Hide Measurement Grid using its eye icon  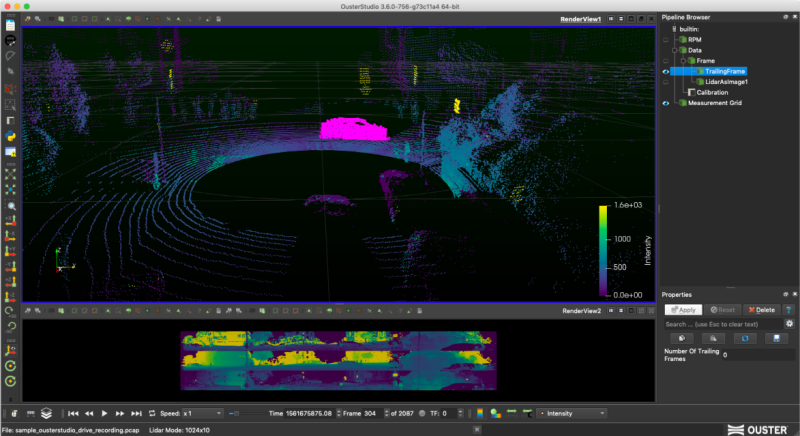click(665, 103)
